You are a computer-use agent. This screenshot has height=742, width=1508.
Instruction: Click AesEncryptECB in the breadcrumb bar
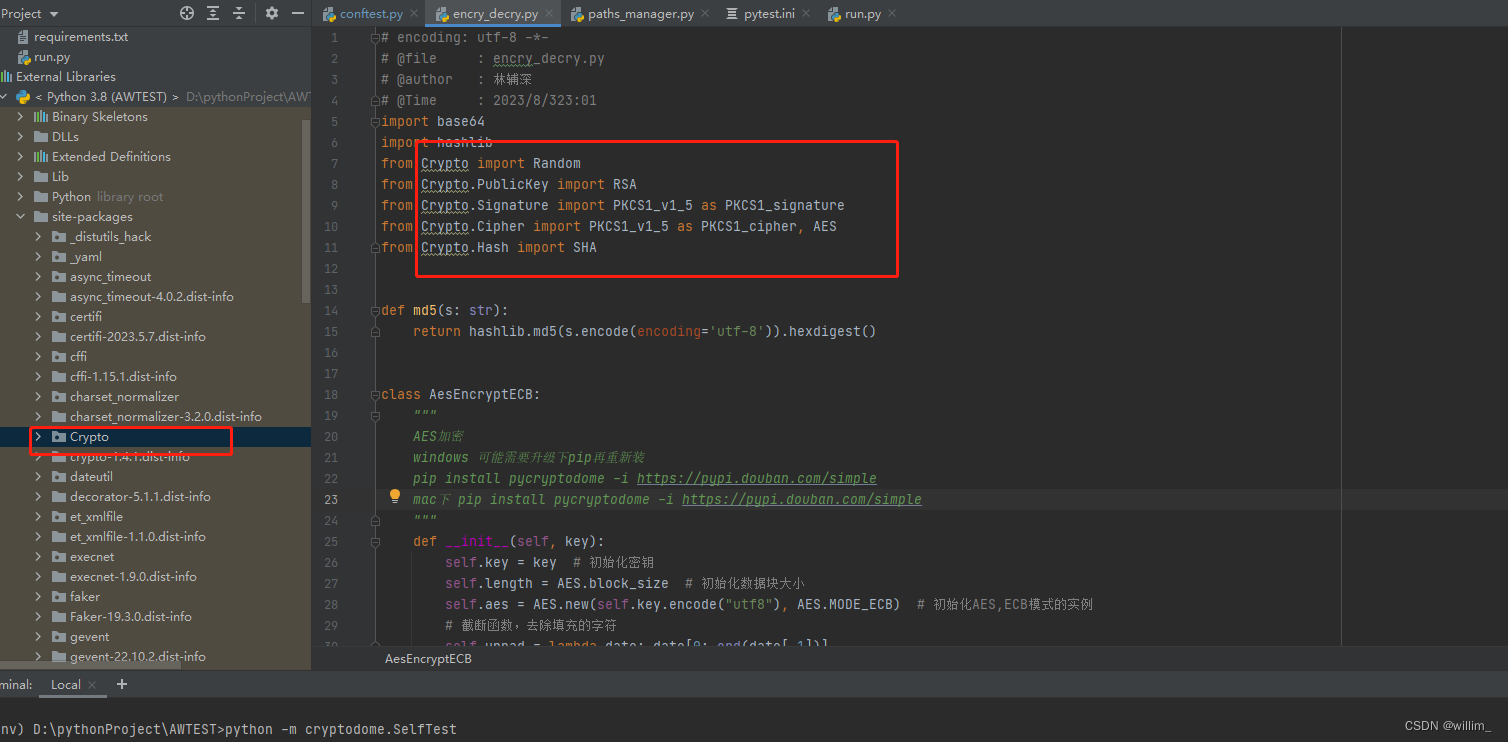tap(428, 659)
